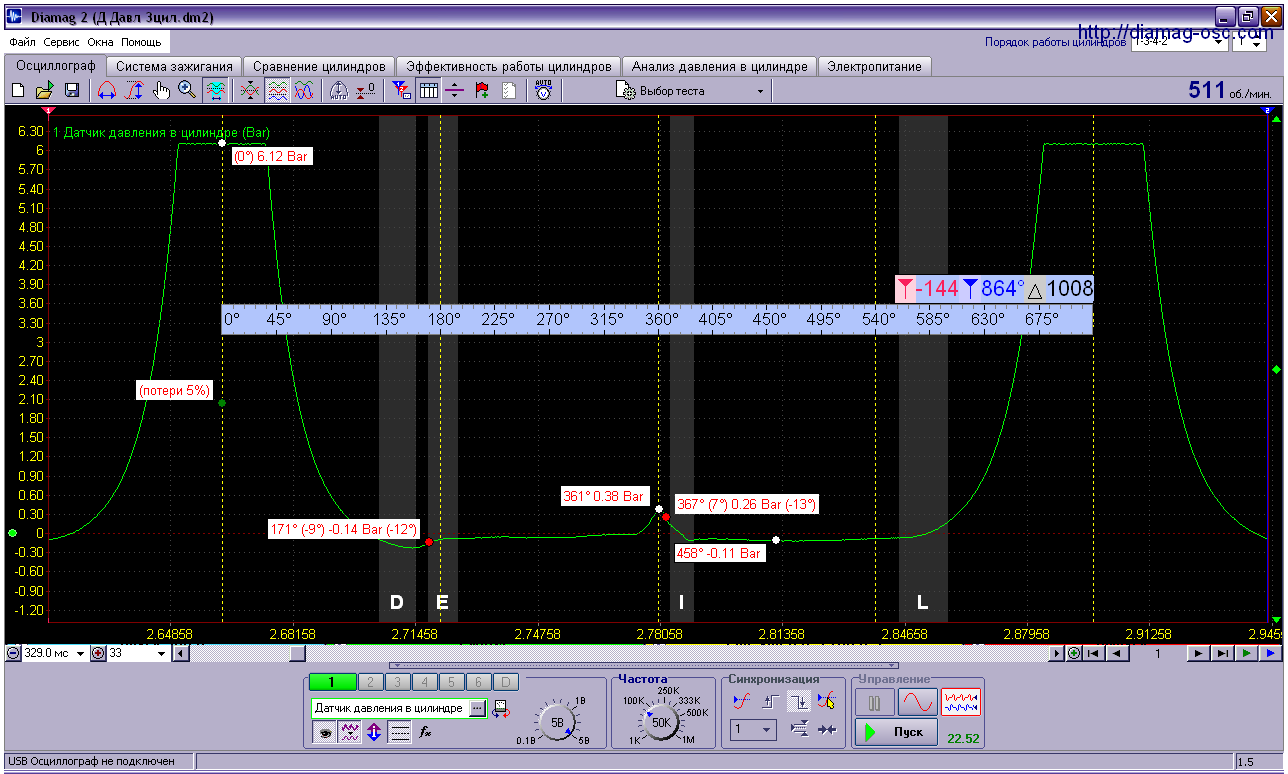Select the rising edge trigger icon
The height and width of the screenshot is (774, 1288).
click(769, 702)
